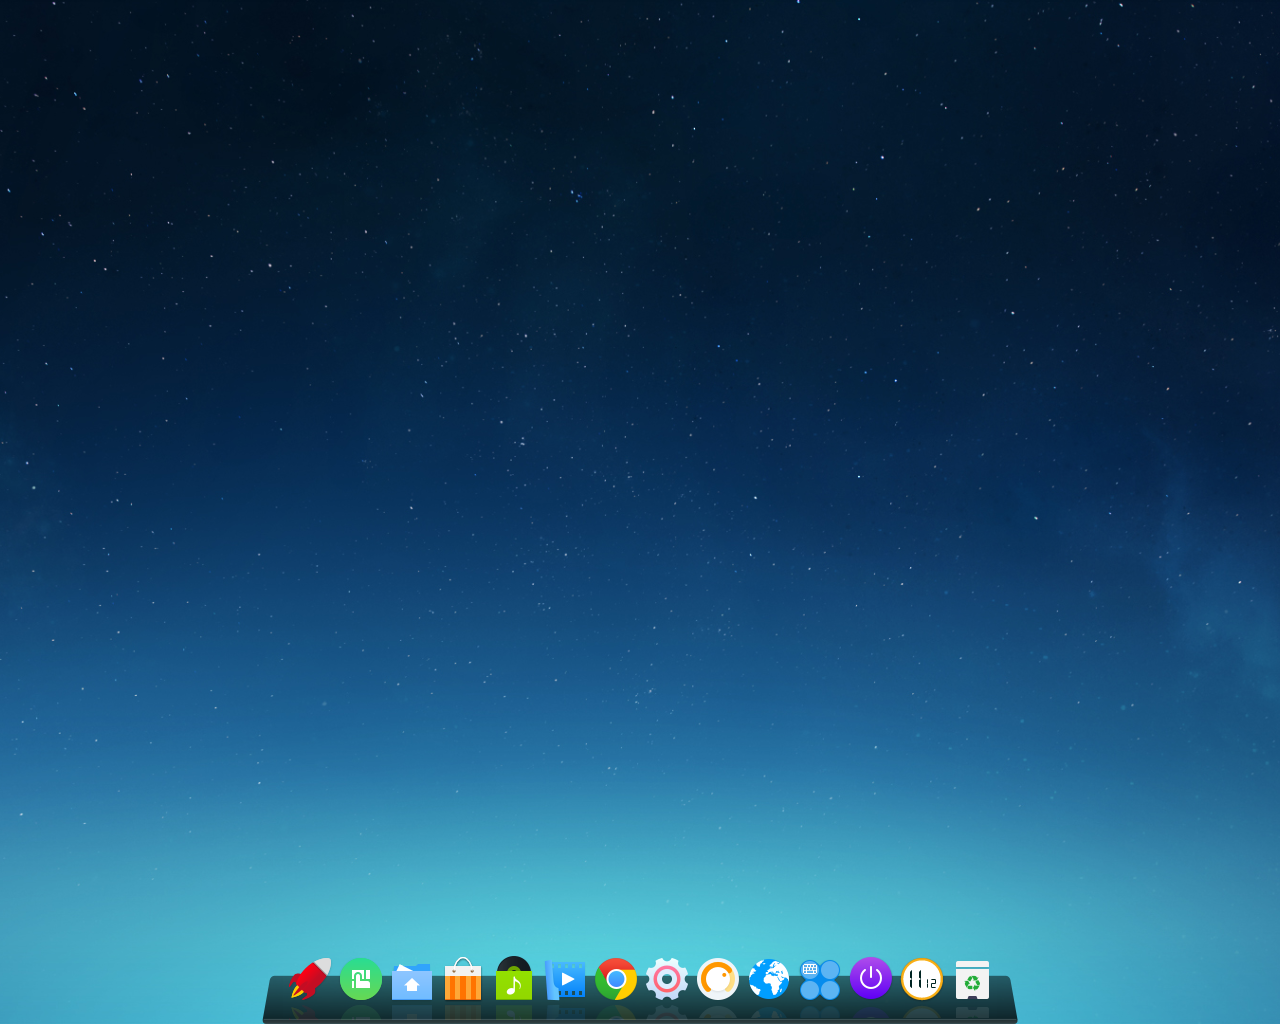
Task: Open the blue onscreen keyboard app
Action: tap(820, 981)
